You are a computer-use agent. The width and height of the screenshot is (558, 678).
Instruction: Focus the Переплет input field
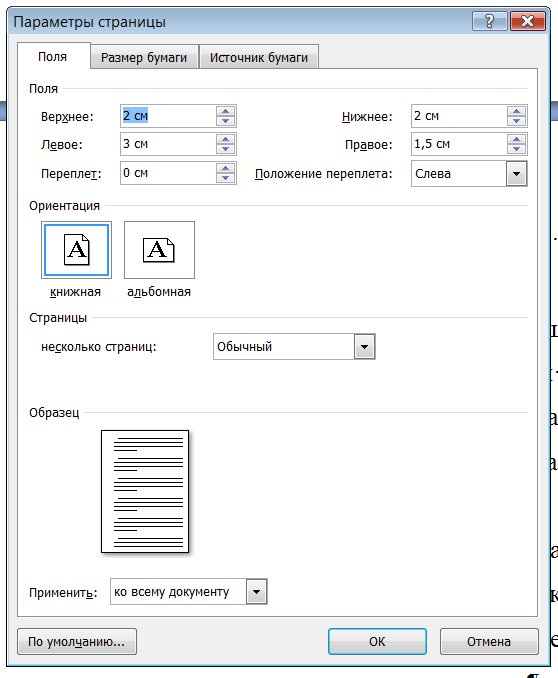[168, 173]
